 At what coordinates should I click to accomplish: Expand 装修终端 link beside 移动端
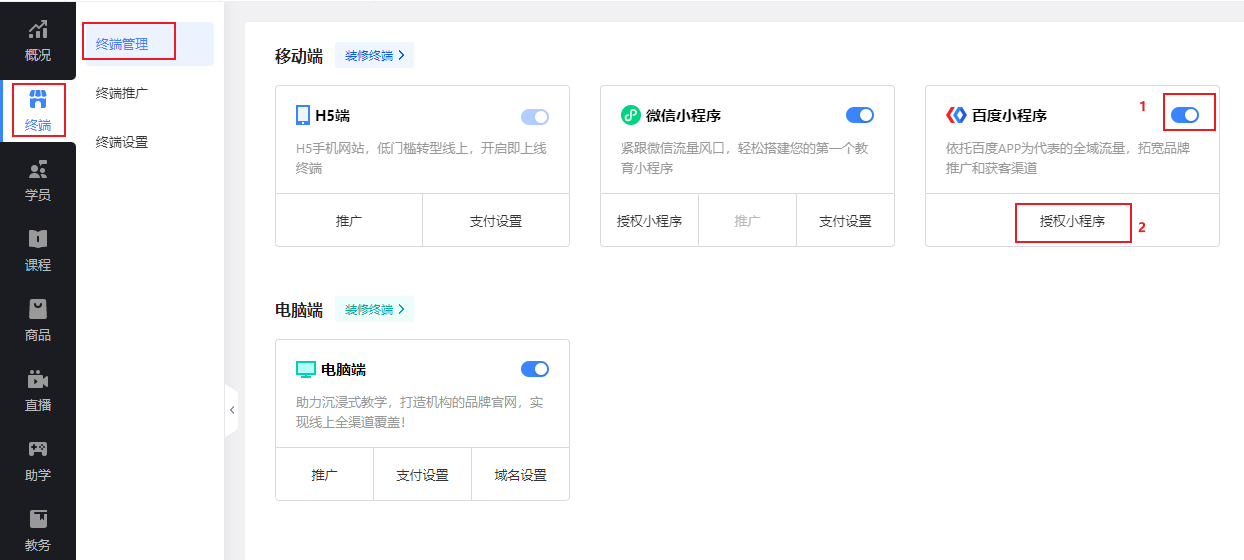tap(374, 56)
